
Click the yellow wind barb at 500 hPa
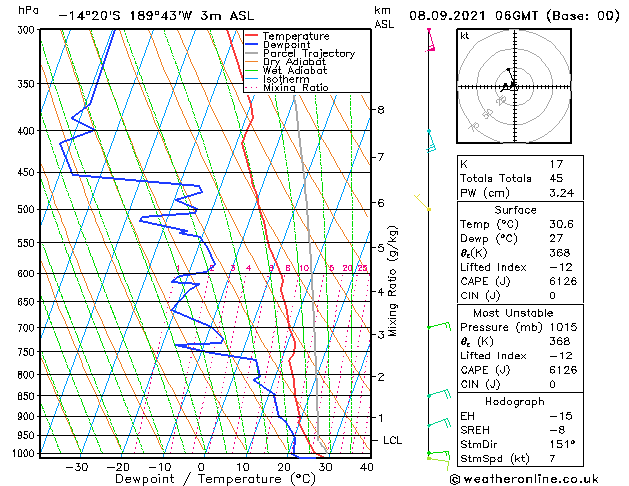[x=422, y=202]
